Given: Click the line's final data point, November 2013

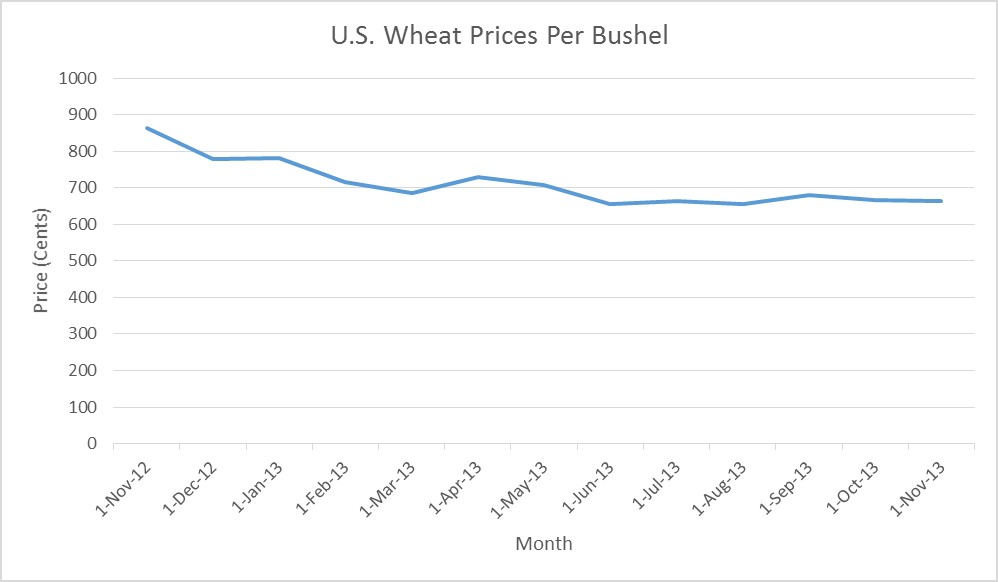Looking at the screenshot, I should [x=941, y=201].
